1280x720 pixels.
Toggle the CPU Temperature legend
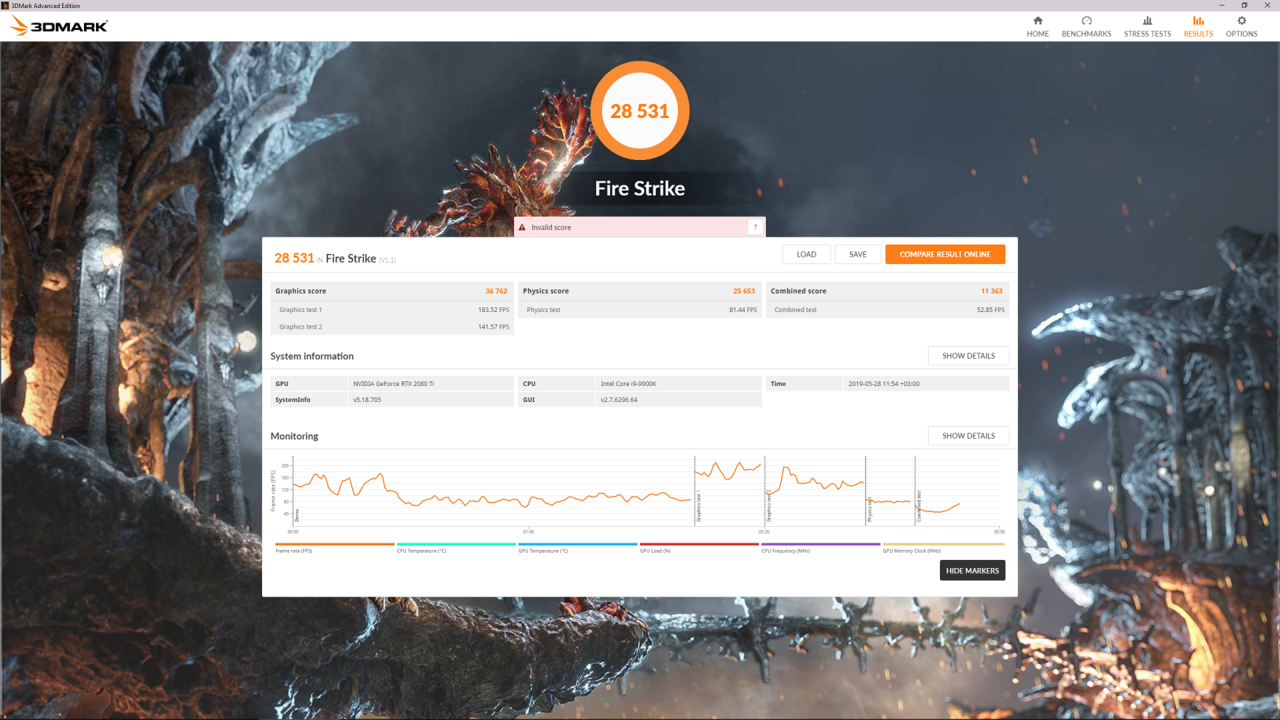click(x=456, y=548)
